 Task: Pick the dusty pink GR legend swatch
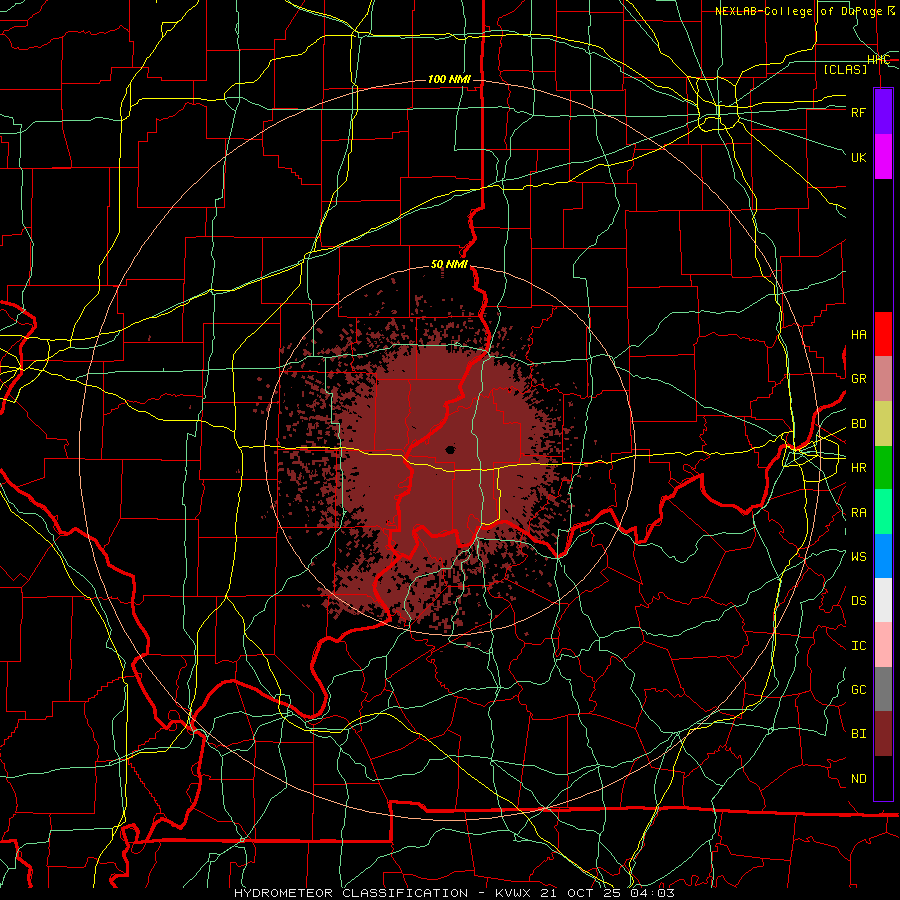[x=883, y=379]
